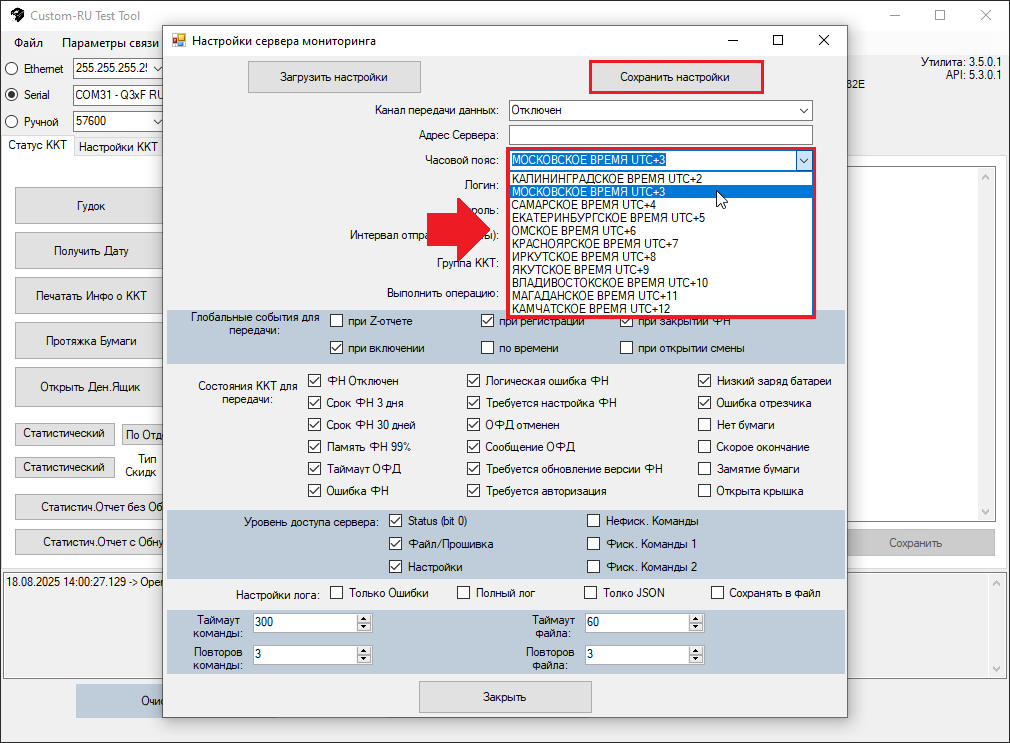
Task: Open the 'Файл' menu
Action: click(29, 43)
